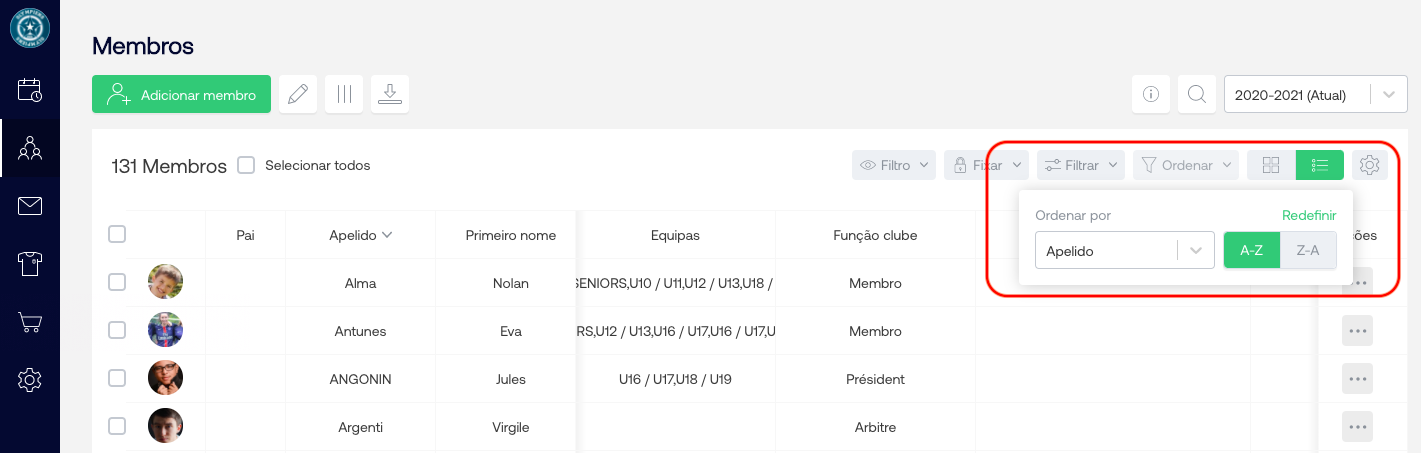Sort by the Apelido column header
Screen dimensions: 1421x453
(360, 235)
